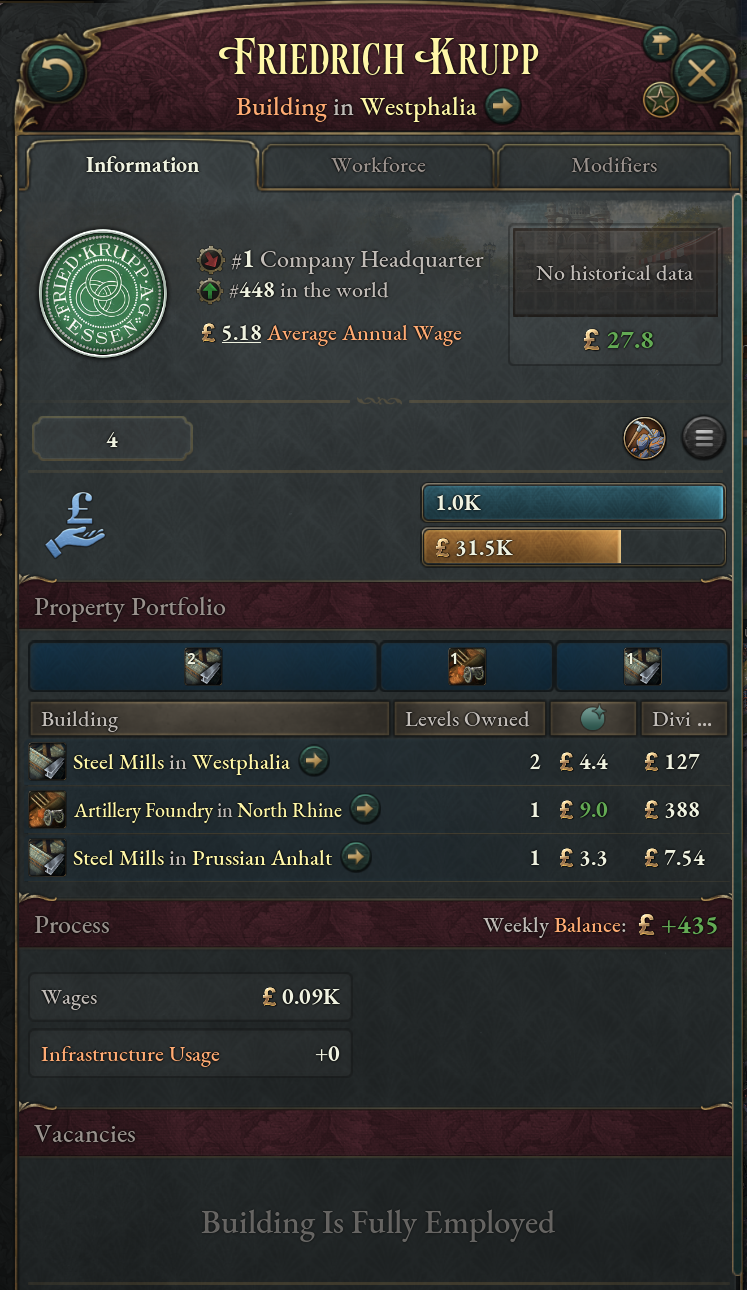The image size is (747, 1290).
Task: Click the gold £31.5K progress bar
Action: coord(573,548)
